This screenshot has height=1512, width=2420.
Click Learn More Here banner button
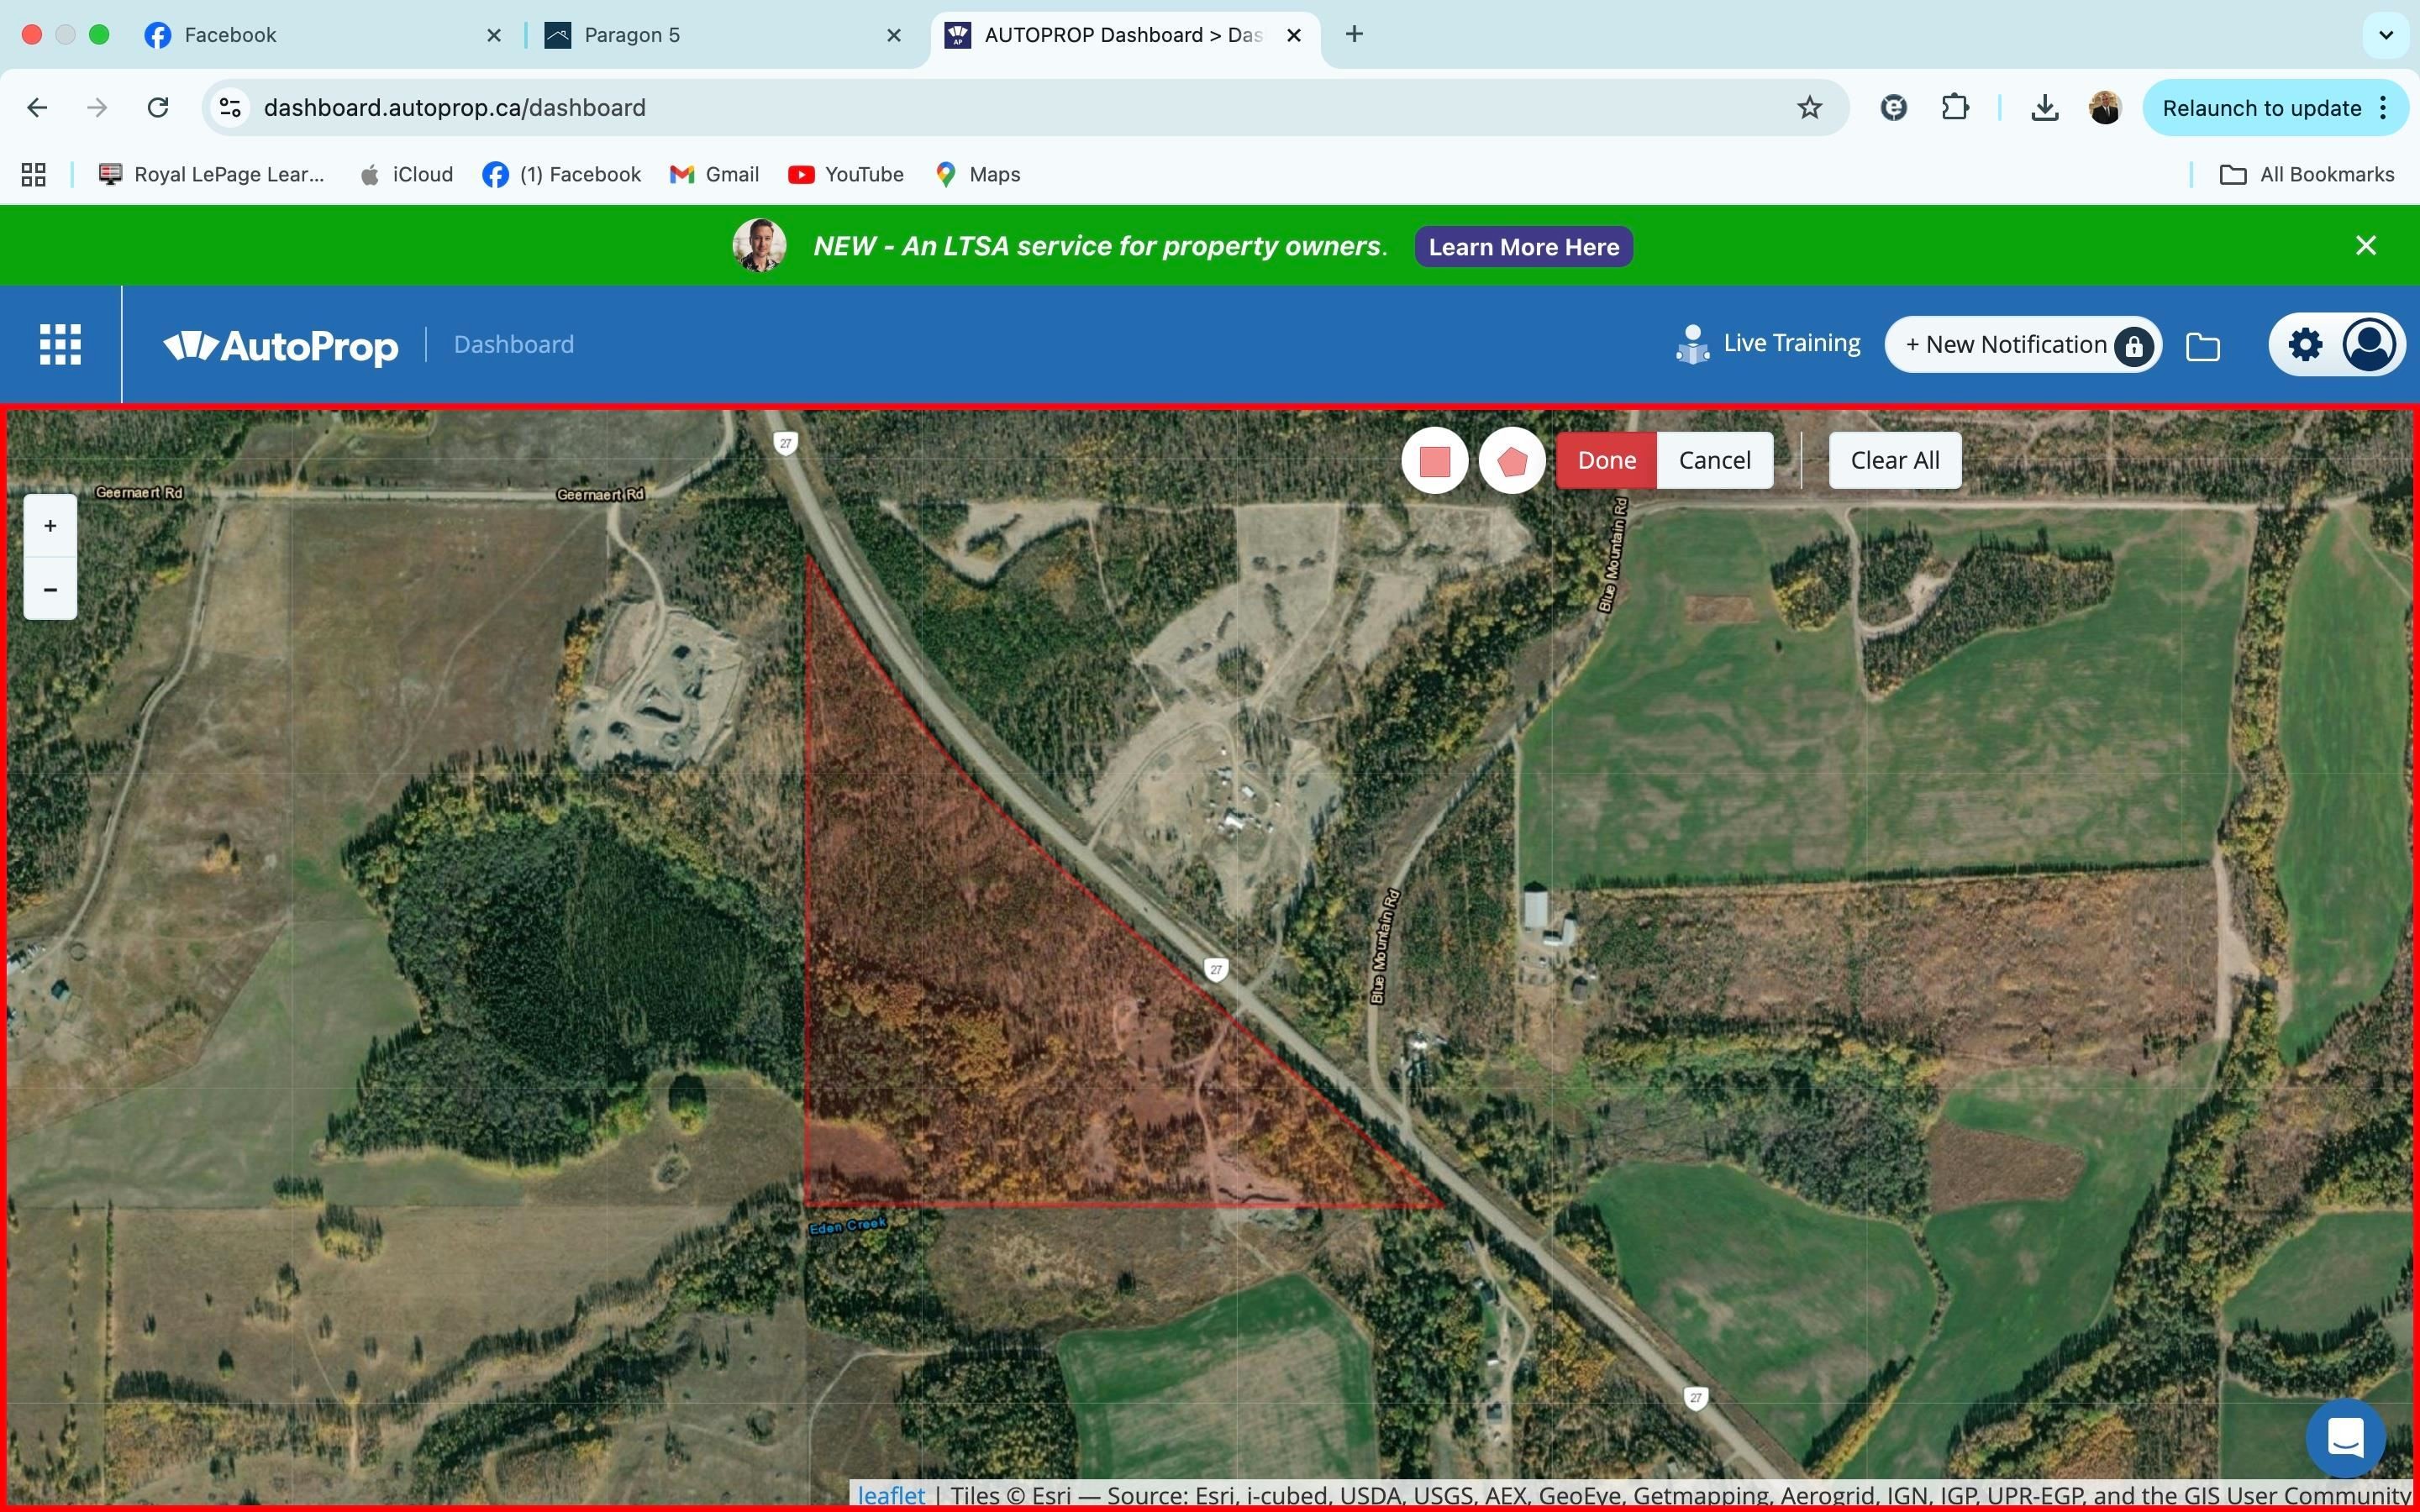point(1523,247)
